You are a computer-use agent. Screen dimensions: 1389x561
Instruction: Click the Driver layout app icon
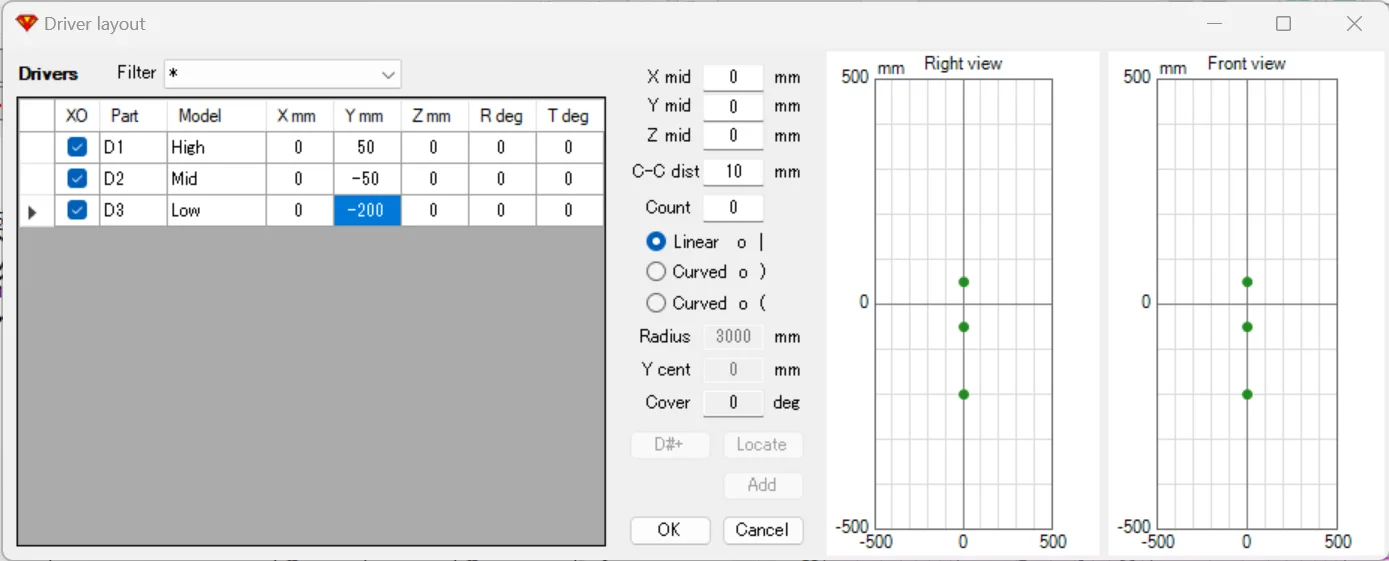26,23
